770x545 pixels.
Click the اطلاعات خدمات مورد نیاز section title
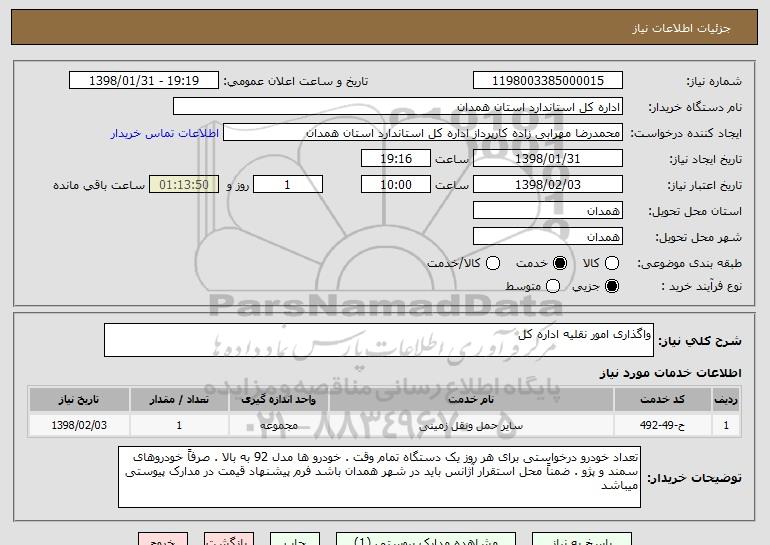coord(670,373)
